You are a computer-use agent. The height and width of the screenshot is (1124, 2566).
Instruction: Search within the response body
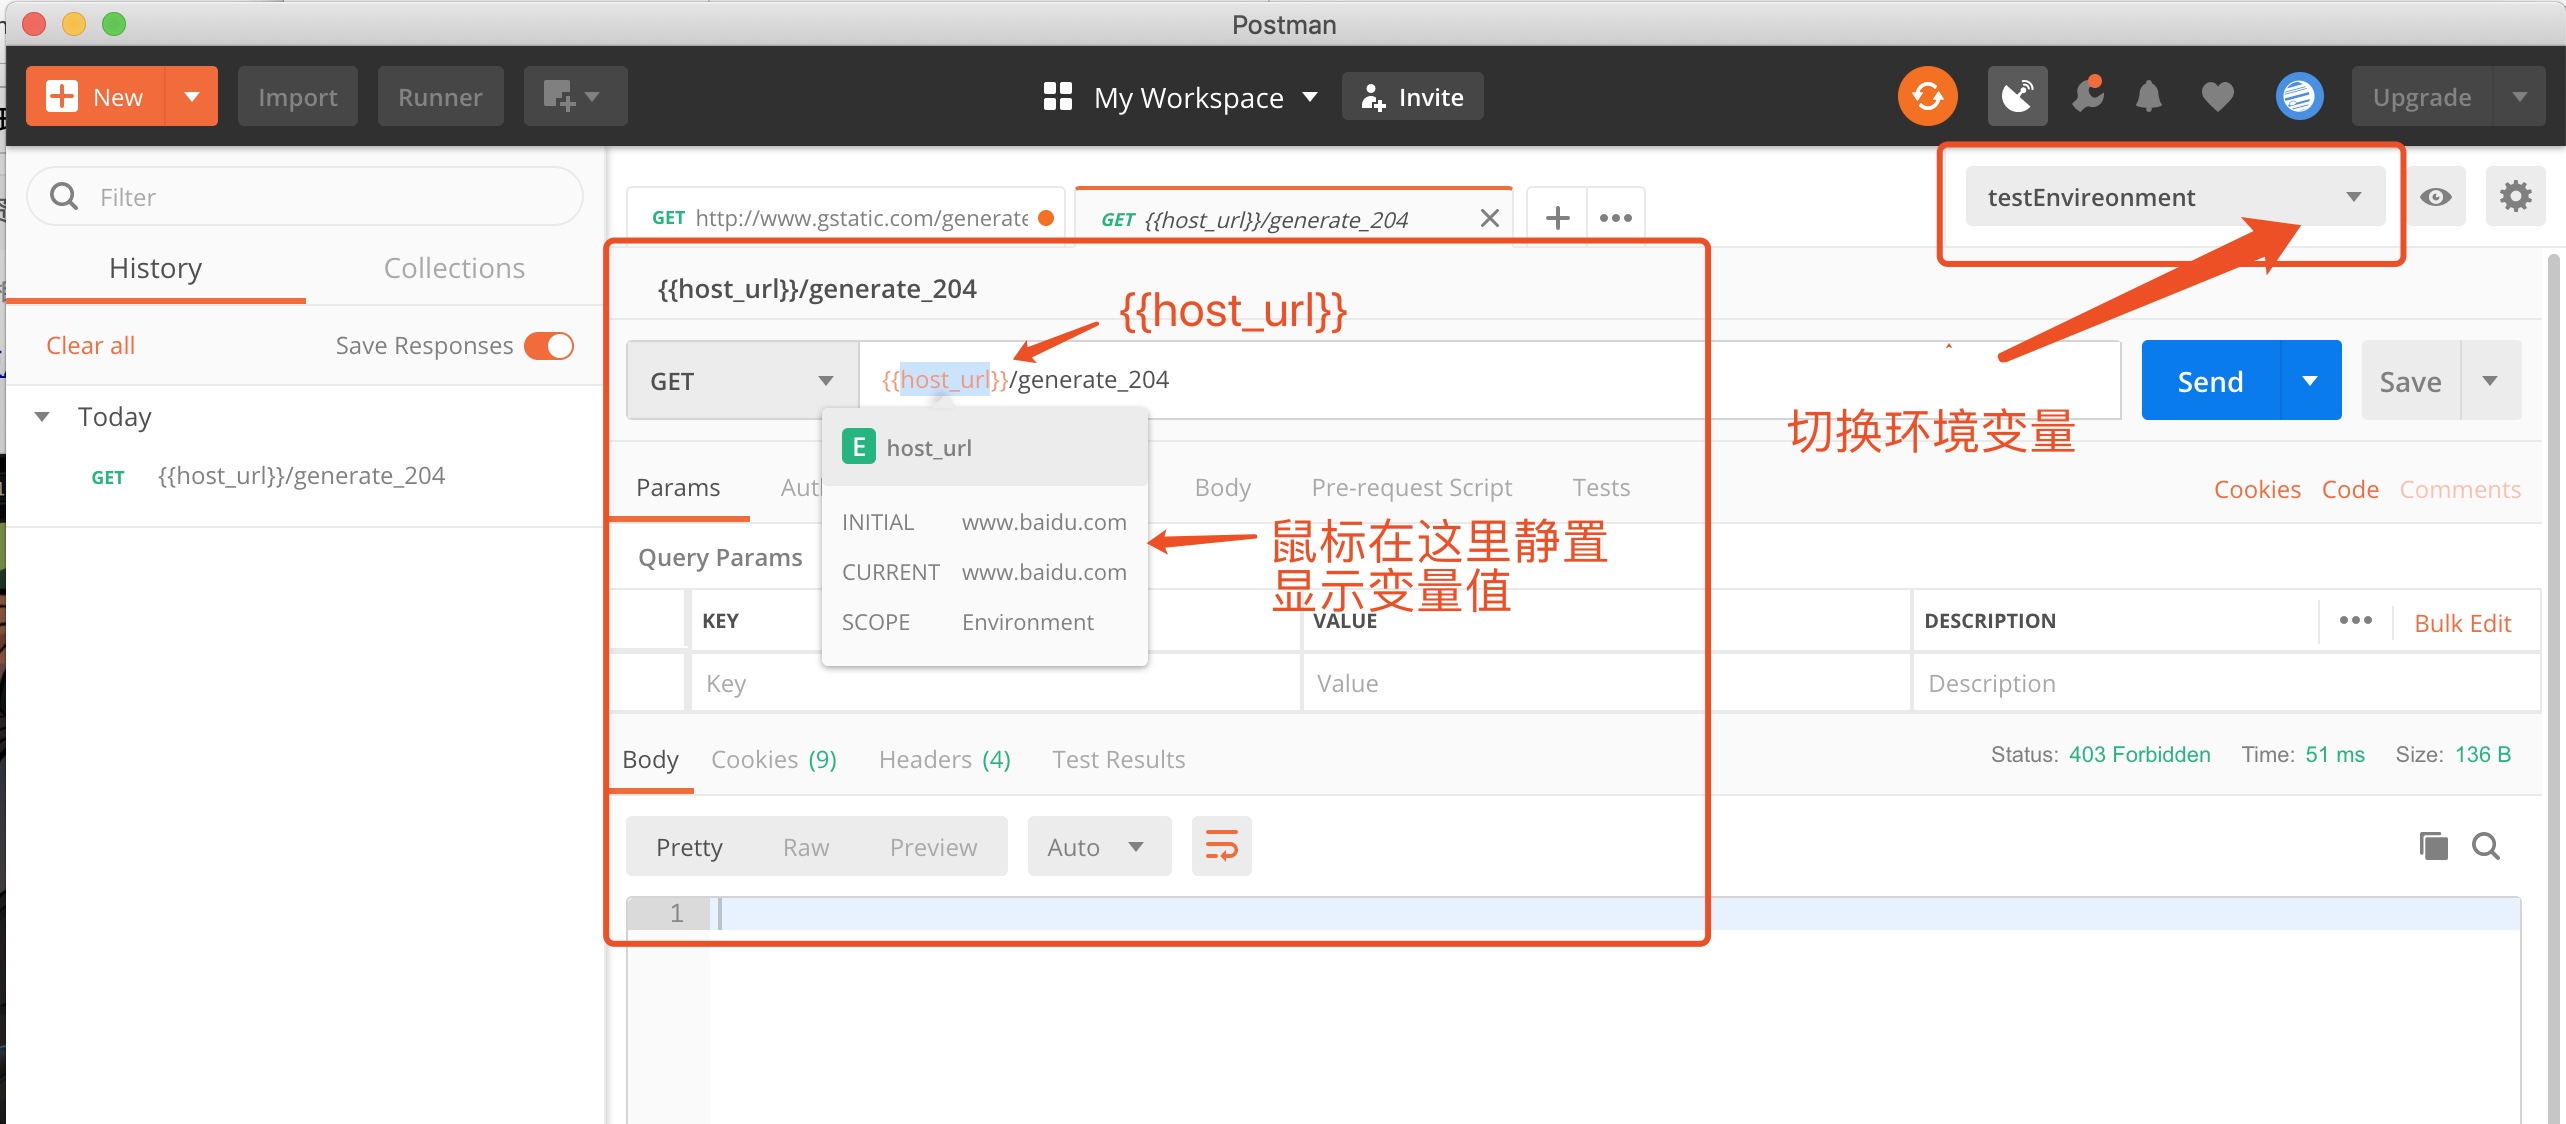2485,846
